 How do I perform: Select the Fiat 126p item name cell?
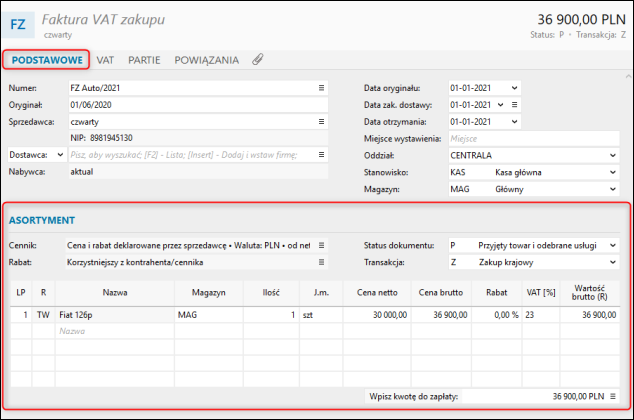(115, 314)
